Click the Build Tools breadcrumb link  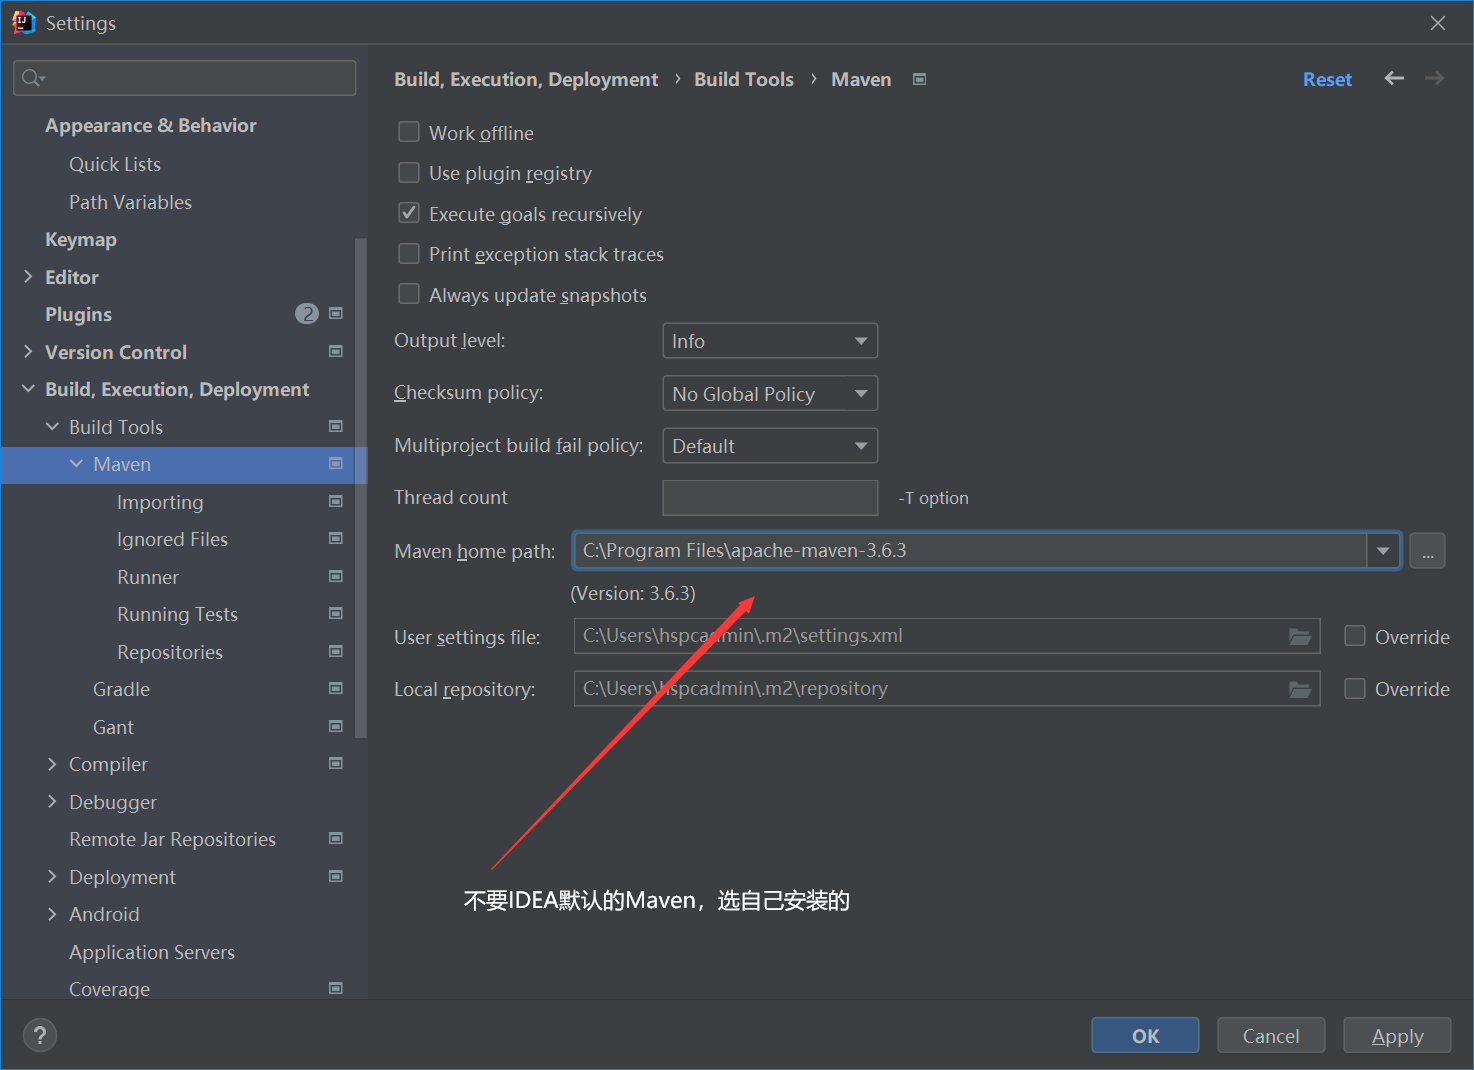[744, 79]
